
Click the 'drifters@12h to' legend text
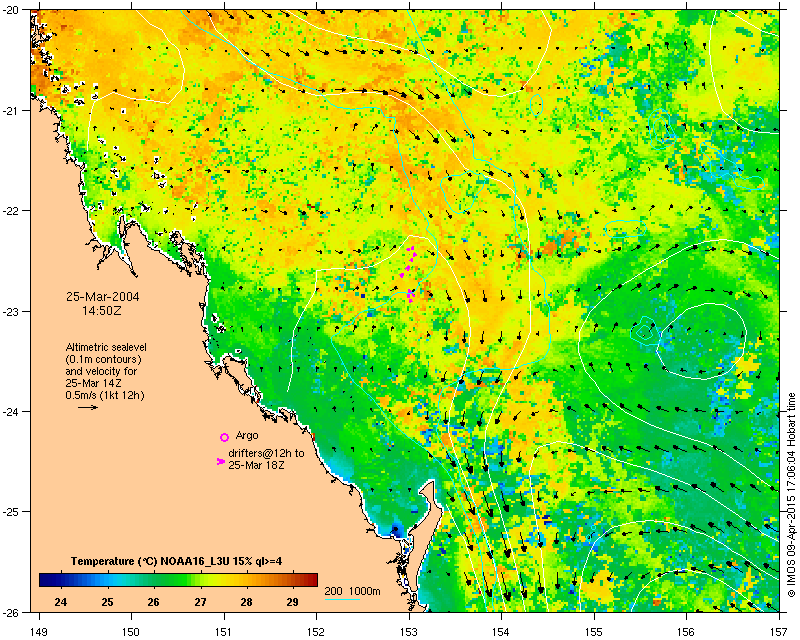266,453
